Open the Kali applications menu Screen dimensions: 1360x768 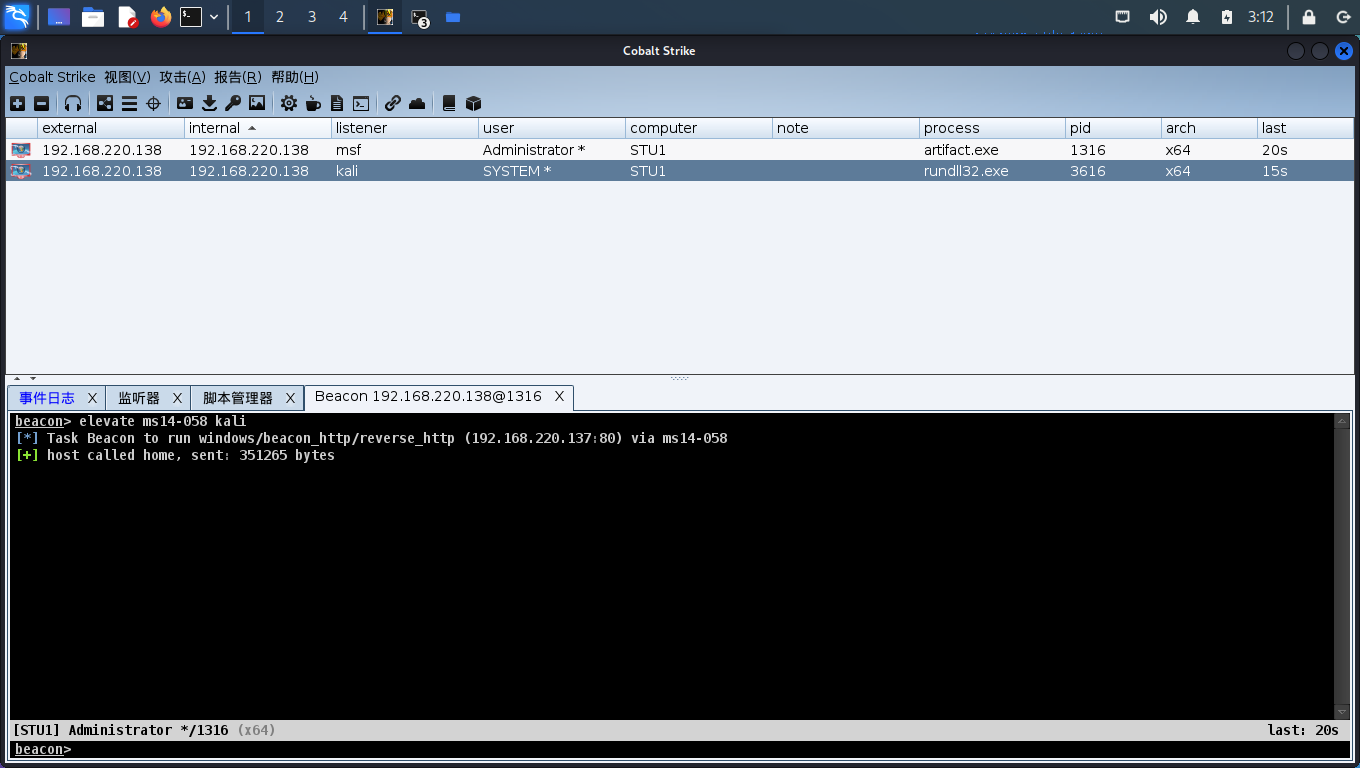(x=17, y=17)
